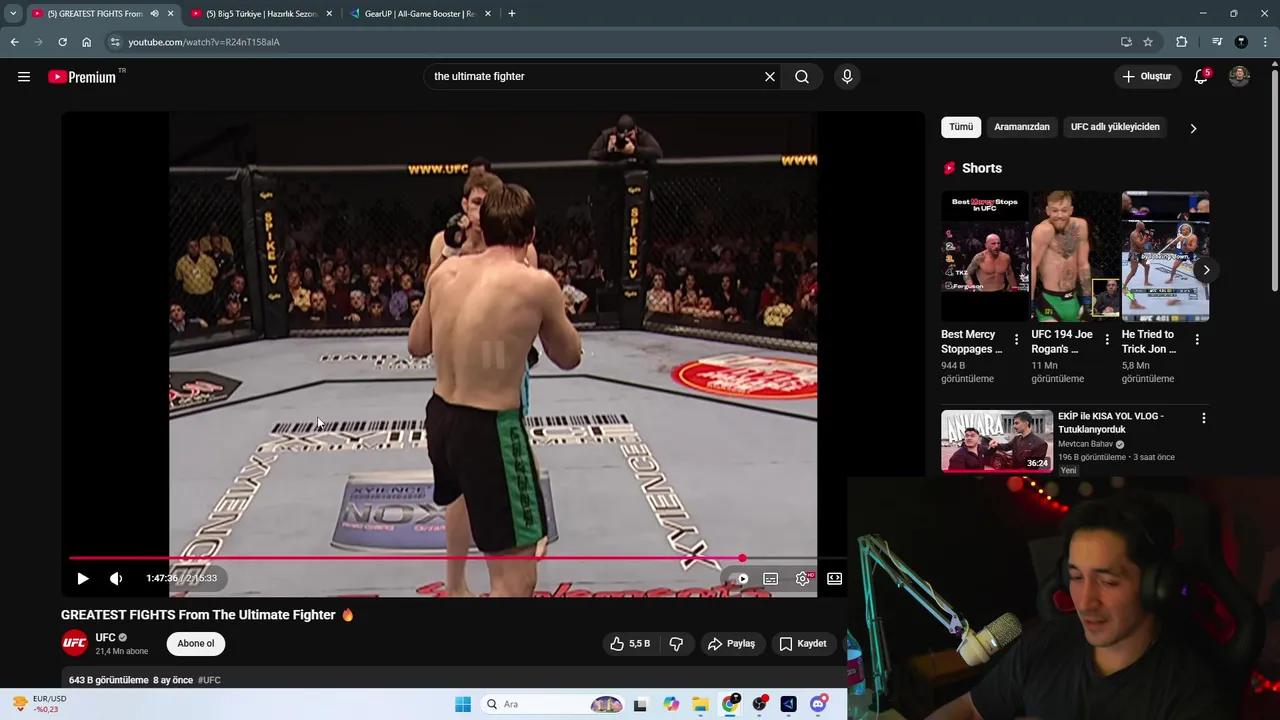Image resolution: width=1280 pixels, height=720 pixels.
Task: Close the Big5 Türkiye tab
Action: point(329,14)
